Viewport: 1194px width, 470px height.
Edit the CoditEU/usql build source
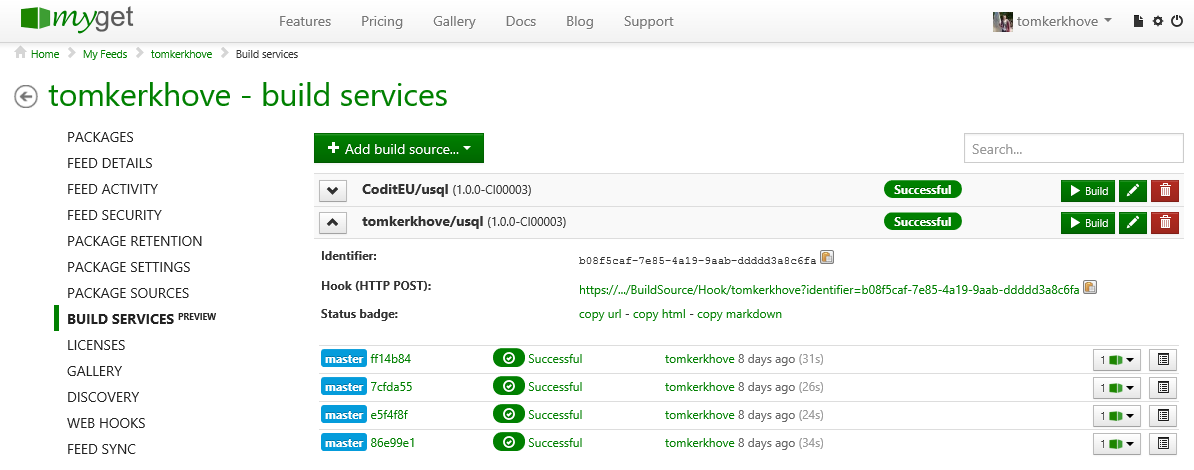coord(1132,190)
